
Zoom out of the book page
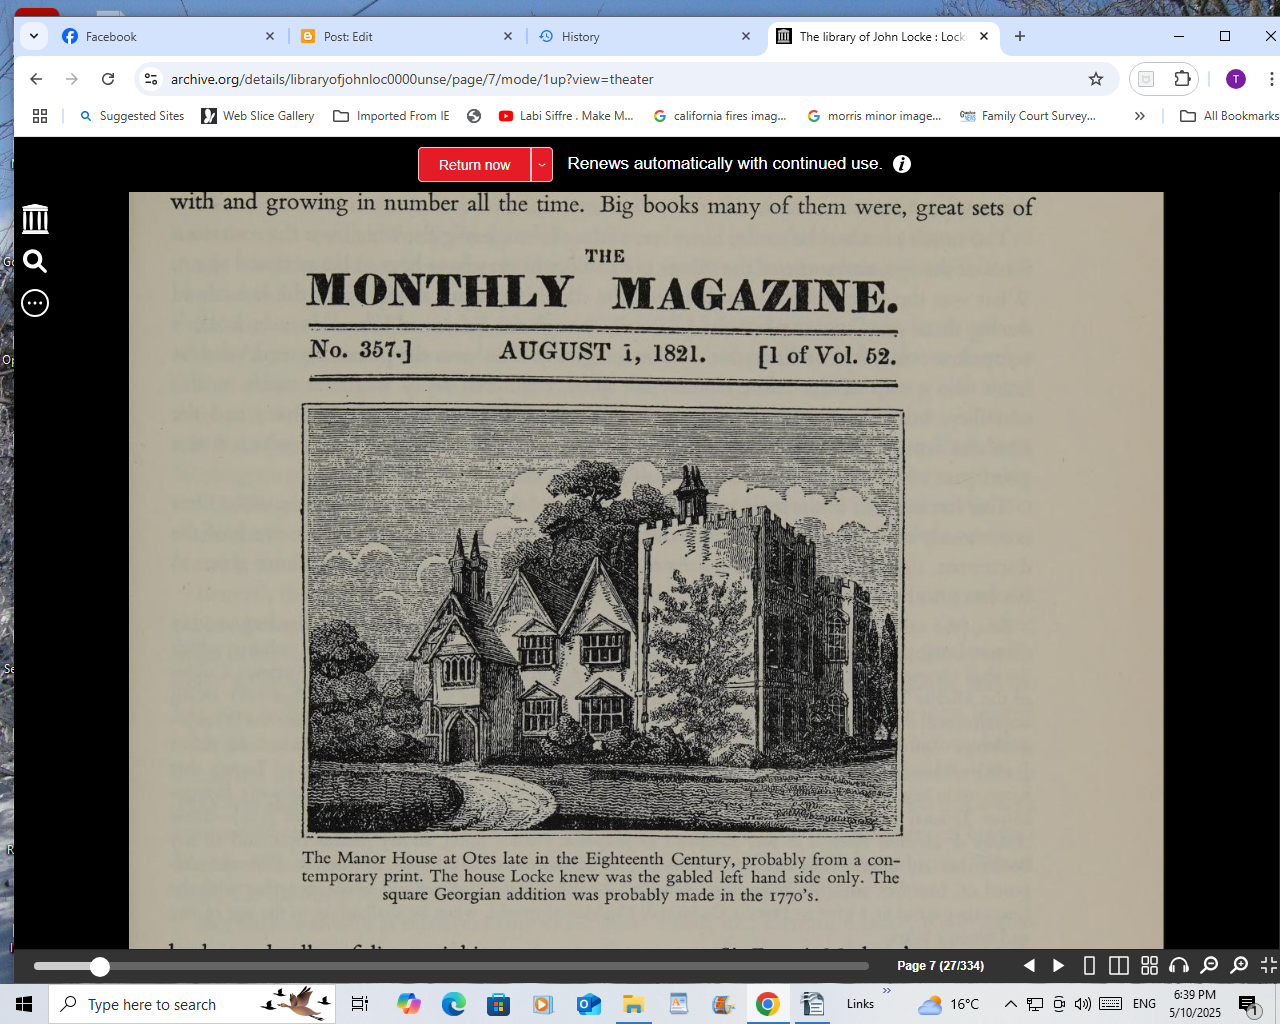[x=1209, y=965]
